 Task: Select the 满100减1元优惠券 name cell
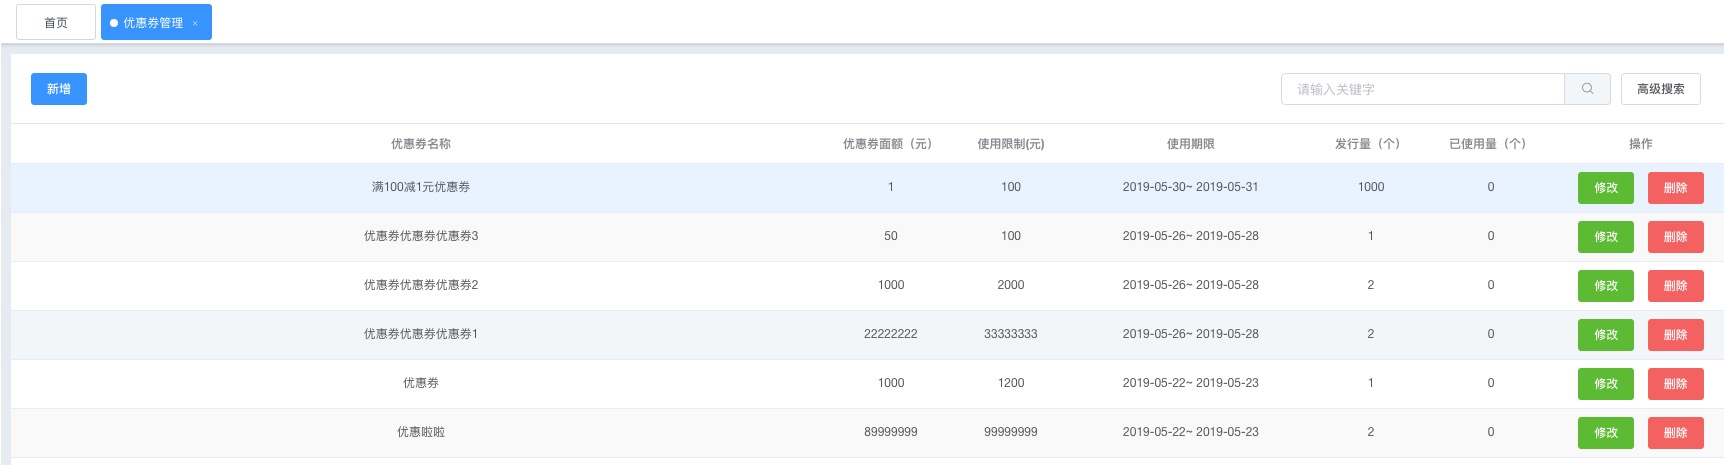(421, 187)
